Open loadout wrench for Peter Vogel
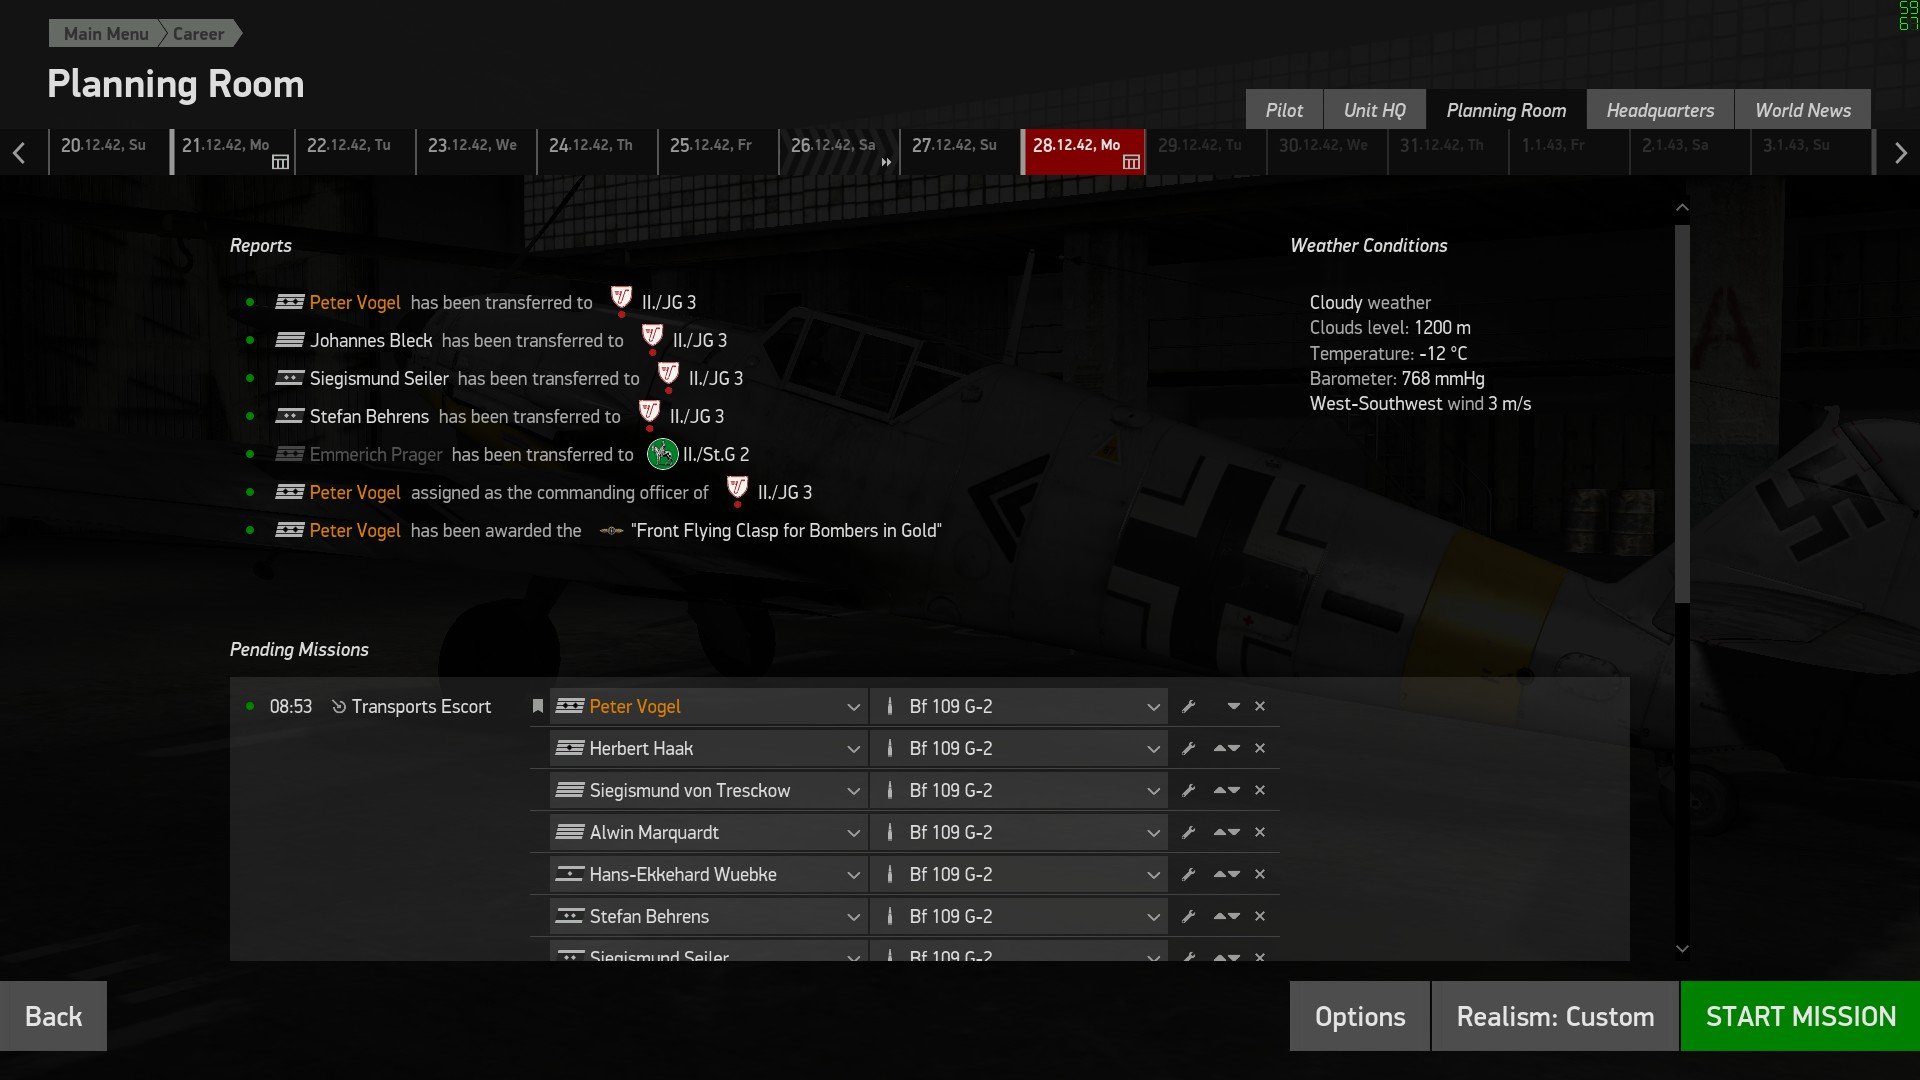The height and width of the screenshot is (1080, 1920). (x=1188, y=707)
